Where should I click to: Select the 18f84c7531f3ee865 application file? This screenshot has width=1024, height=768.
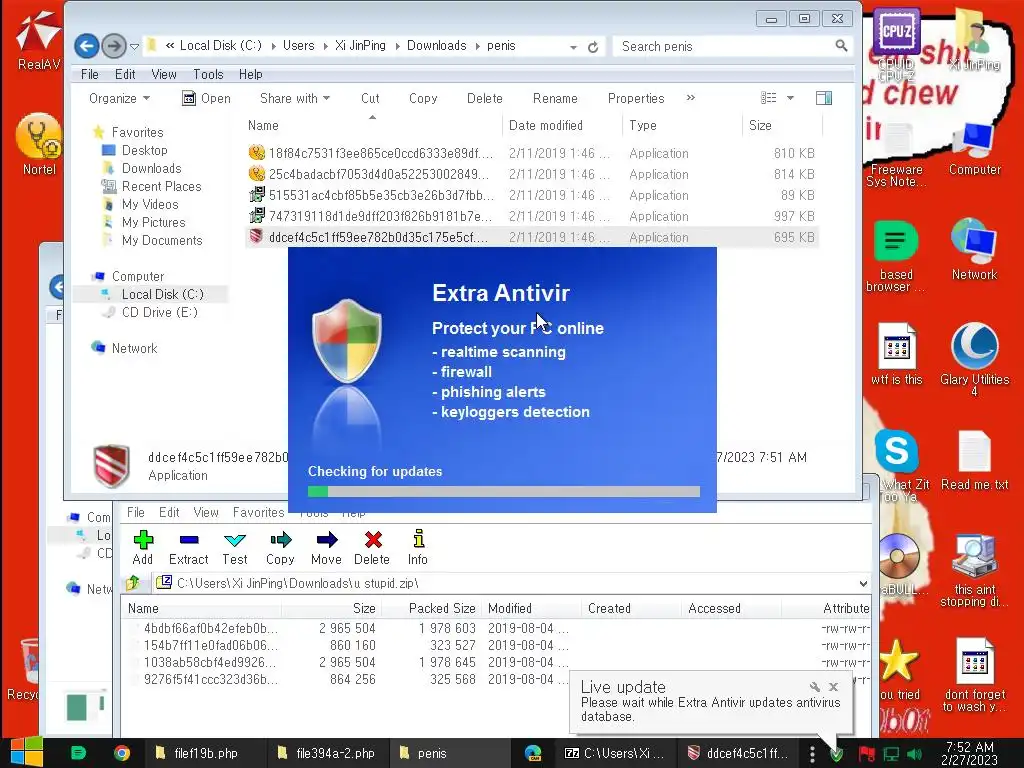[532, 153]
